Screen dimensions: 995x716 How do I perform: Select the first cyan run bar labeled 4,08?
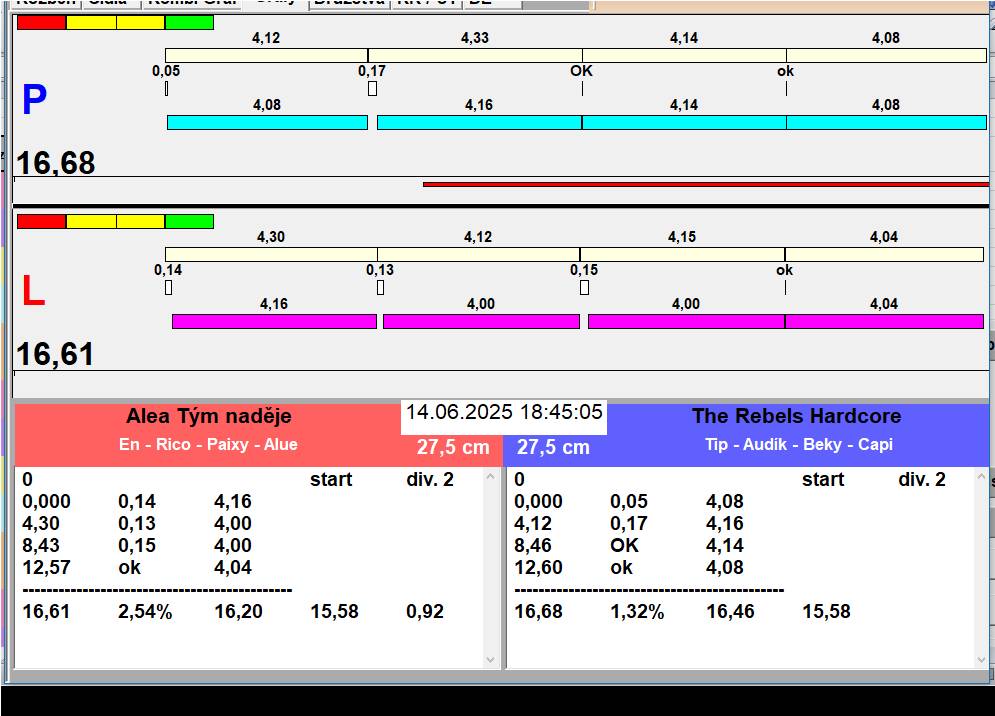267,122
